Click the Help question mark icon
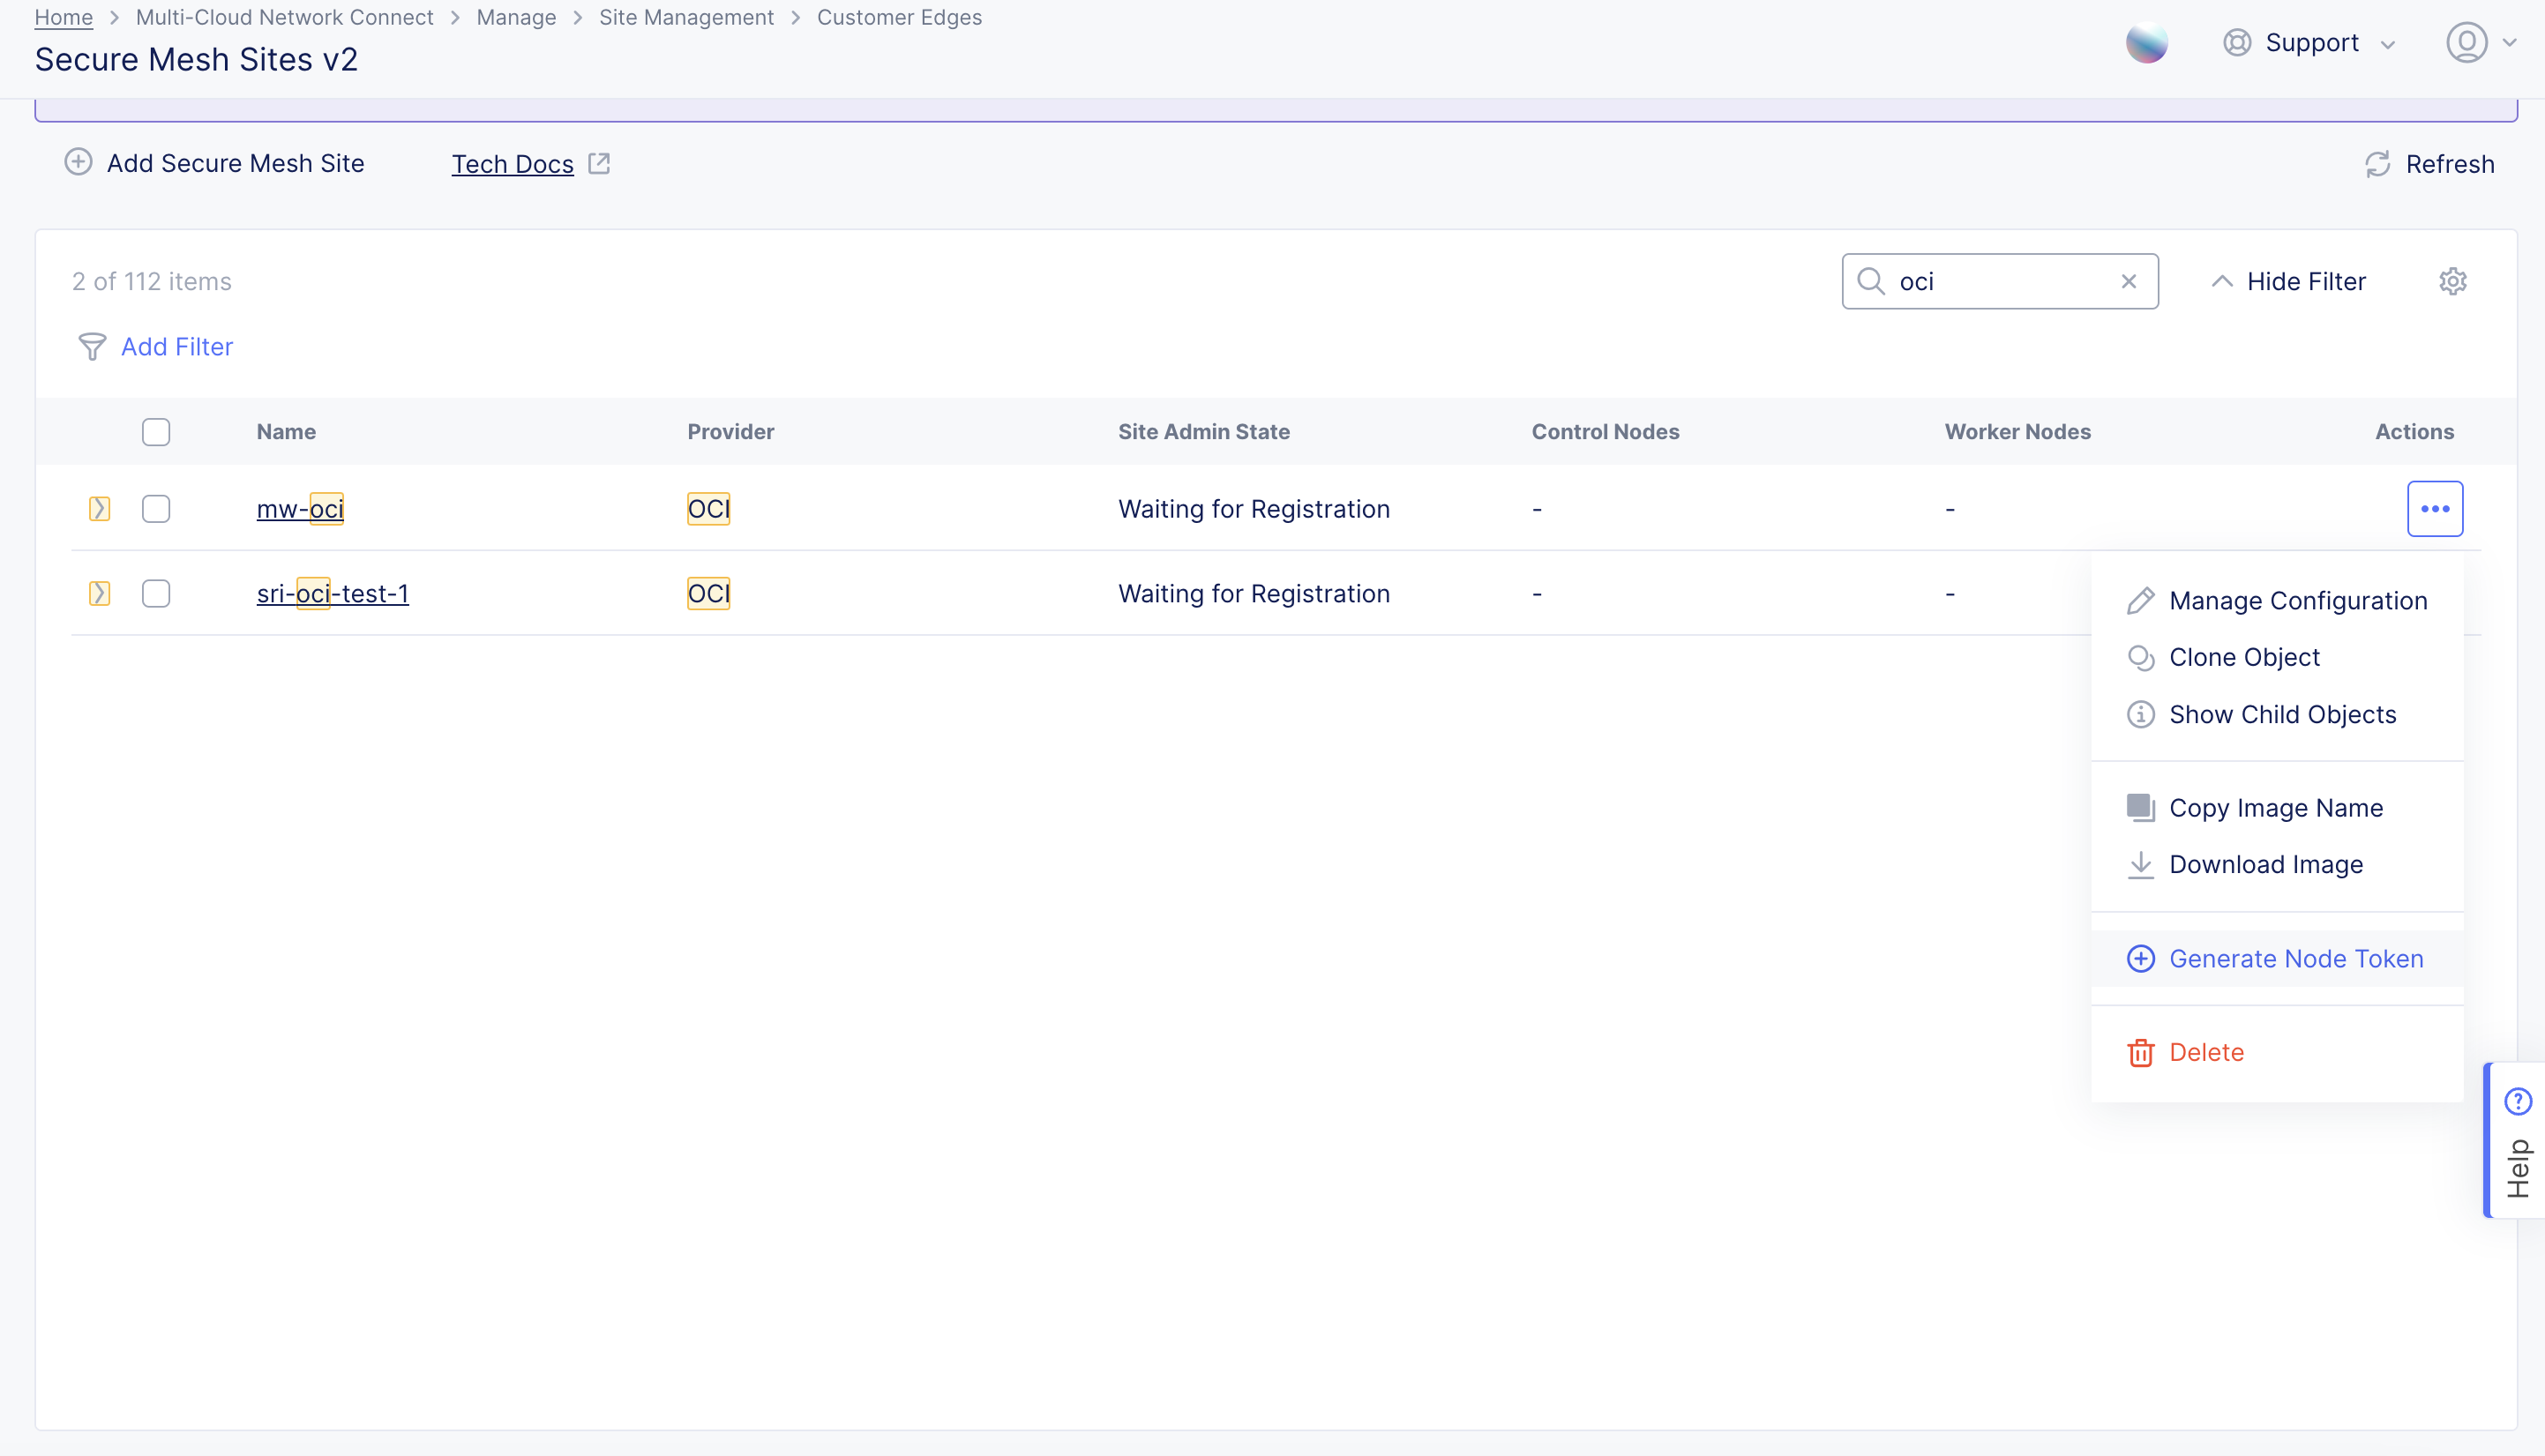The height and width of the screenshot is (1456, 2545). pyautogui.click(x=2517, y=1101)
